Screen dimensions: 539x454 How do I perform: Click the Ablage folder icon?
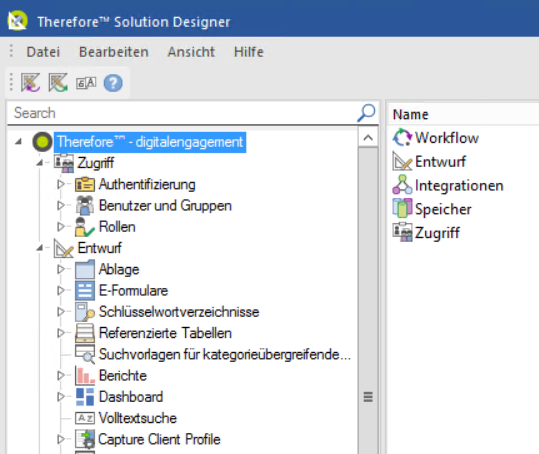click(x=85, y=269)
